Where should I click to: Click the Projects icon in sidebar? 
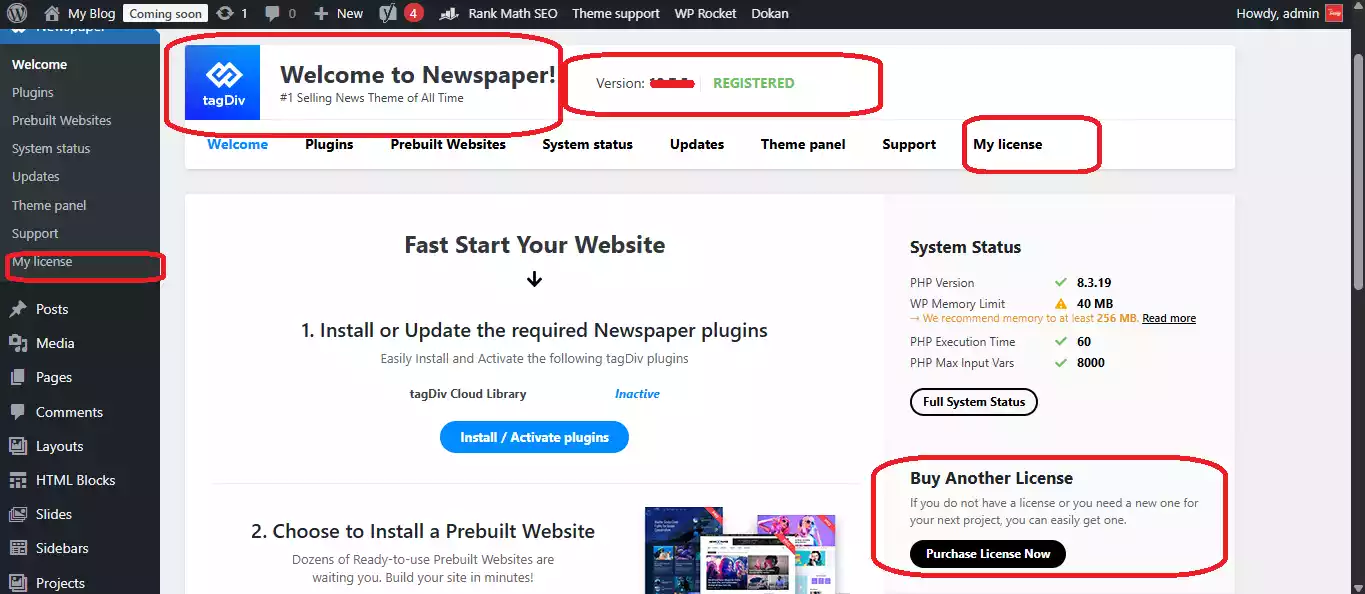point(18,582)
